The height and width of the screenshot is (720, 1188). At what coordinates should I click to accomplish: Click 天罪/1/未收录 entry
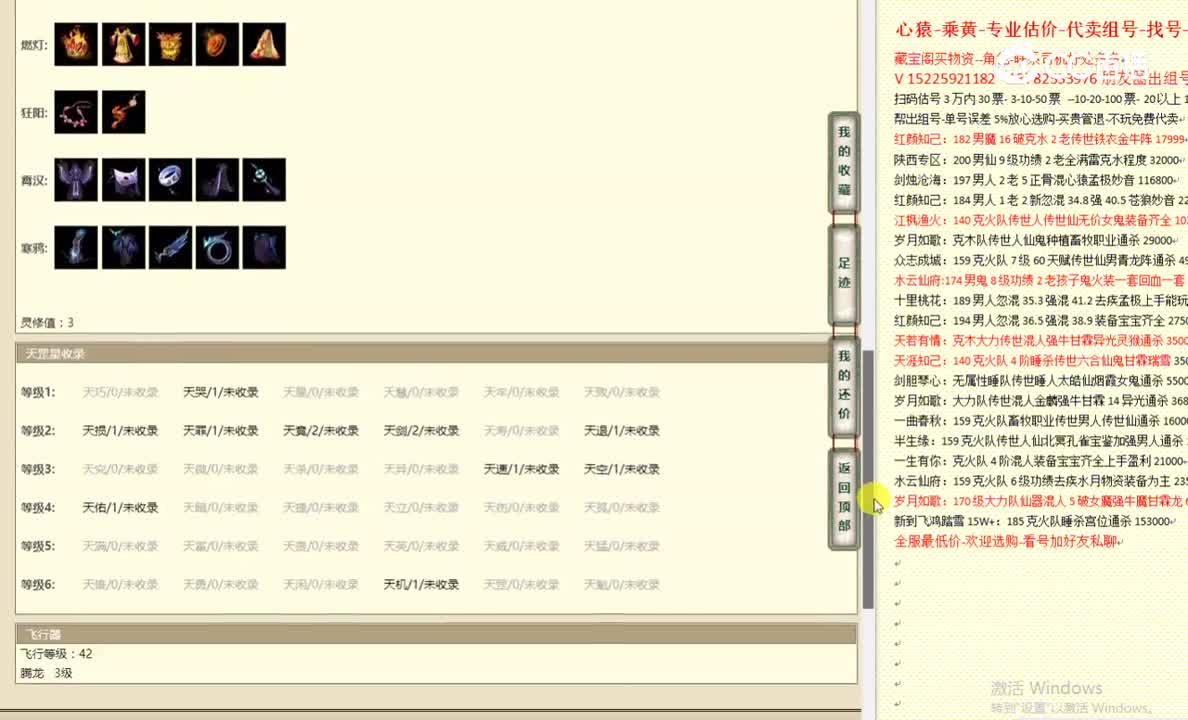point(220,430)
